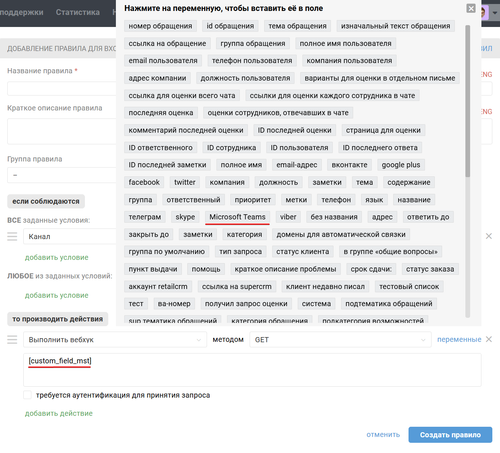Viewport: 500px width, 453px height.
Task: Insert the последняя оценка variable
Action: coord(161,113)
